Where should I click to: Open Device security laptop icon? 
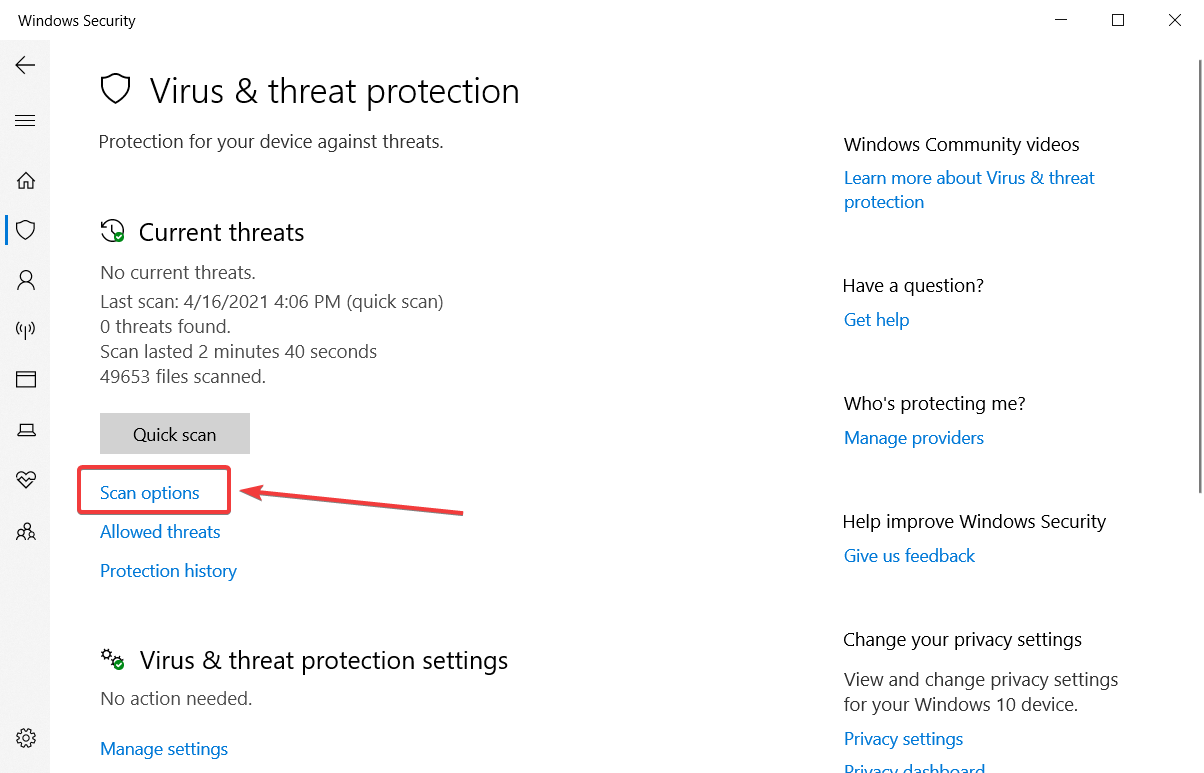pyautogui.click(x=26, y=430)
